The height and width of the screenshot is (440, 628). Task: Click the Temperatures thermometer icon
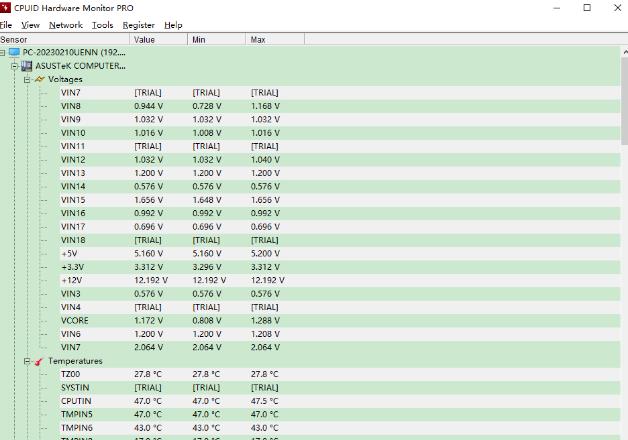tap(39, 361)
